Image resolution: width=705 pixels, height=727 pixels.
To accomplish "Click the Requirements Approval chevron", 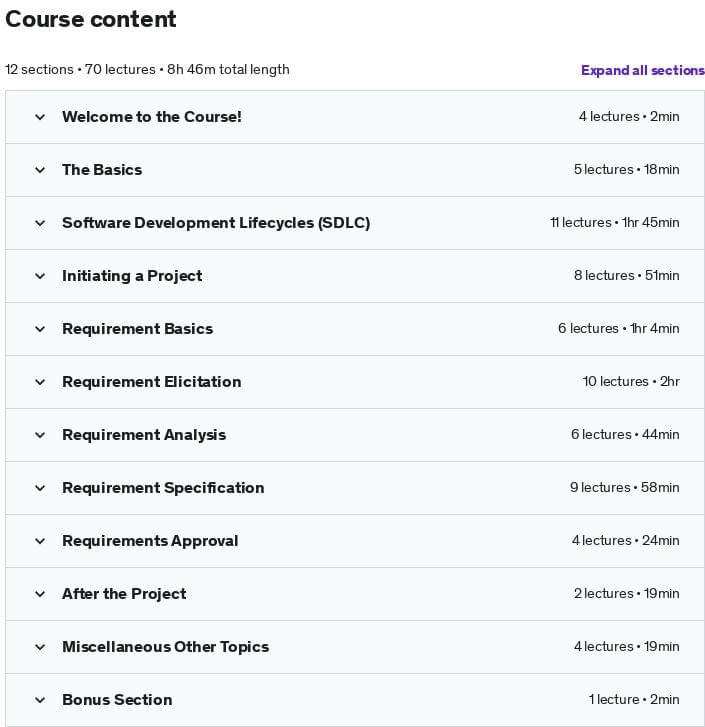I will (40, 541).
